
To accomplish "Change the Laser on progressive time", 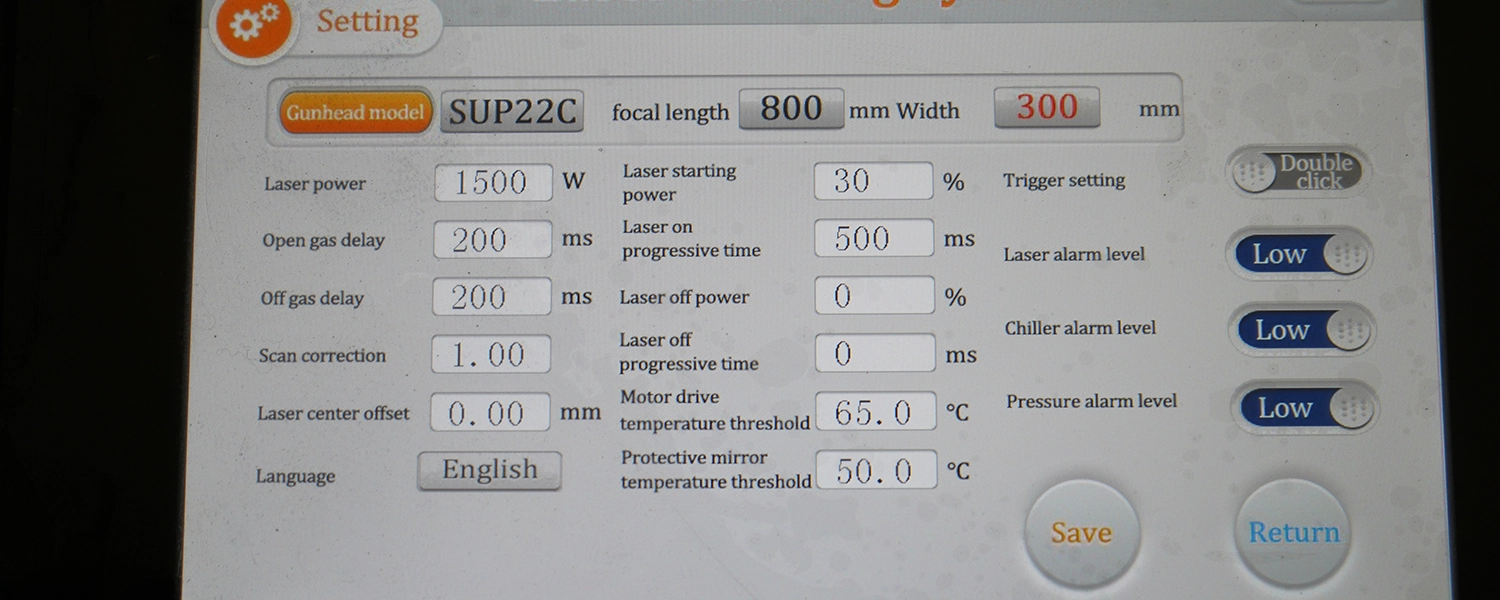I will [x=873, y=238].
